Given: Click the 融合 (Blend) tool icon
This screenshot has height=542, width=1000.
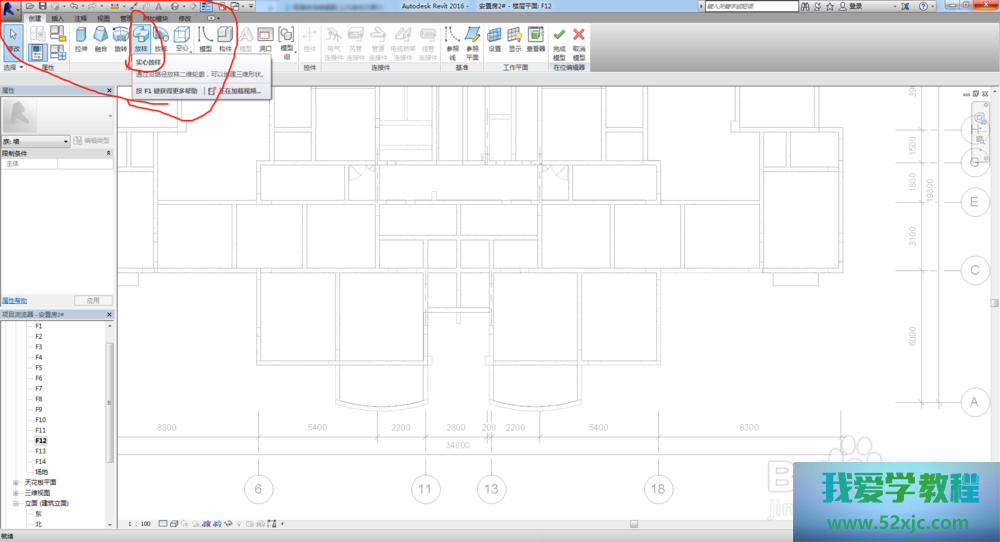Looking at the screenshot, I should [101, 39].
